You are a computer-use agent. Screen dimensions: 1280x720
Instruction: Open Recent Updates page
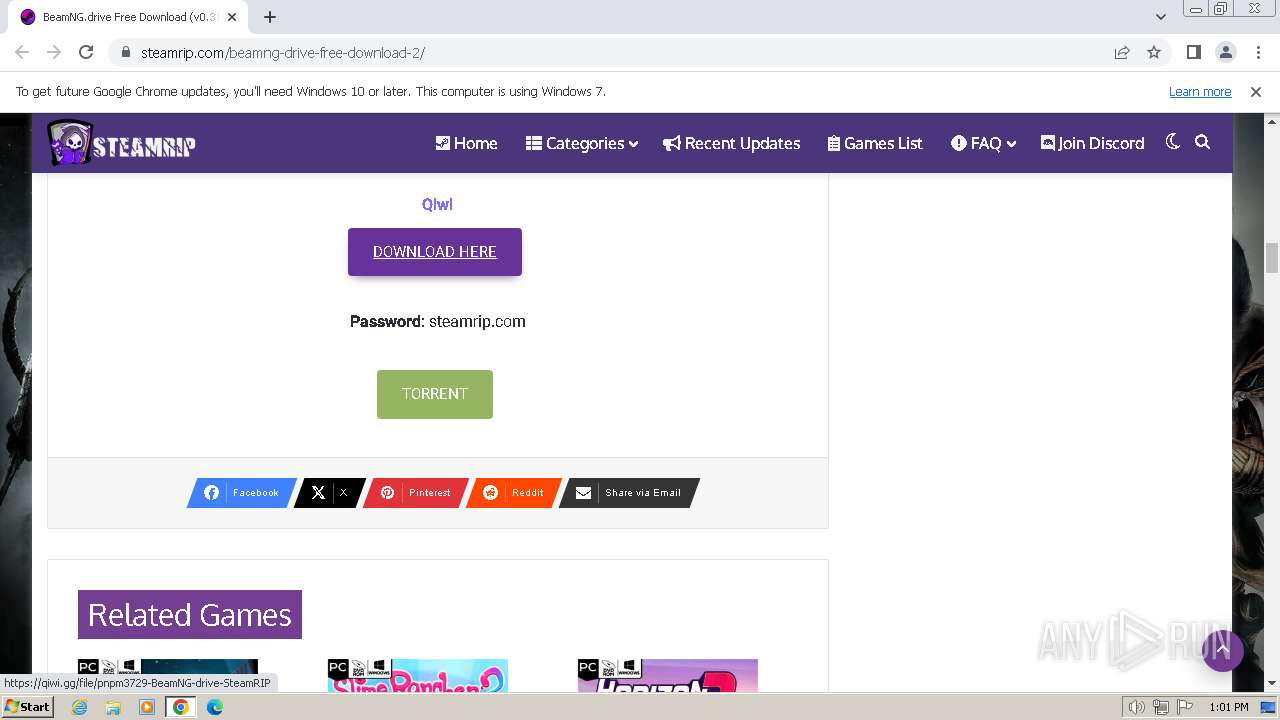732,143
